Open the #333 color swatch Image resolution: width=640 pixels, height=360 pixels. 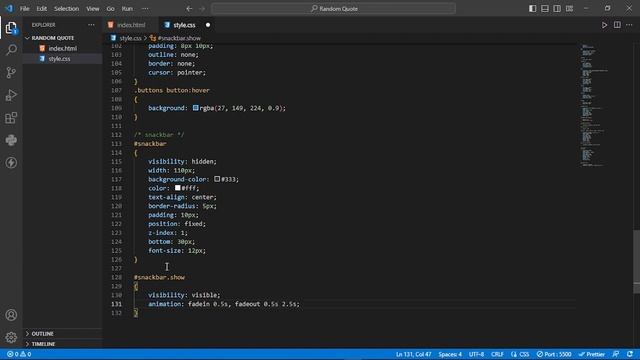[x=217, y=179]
